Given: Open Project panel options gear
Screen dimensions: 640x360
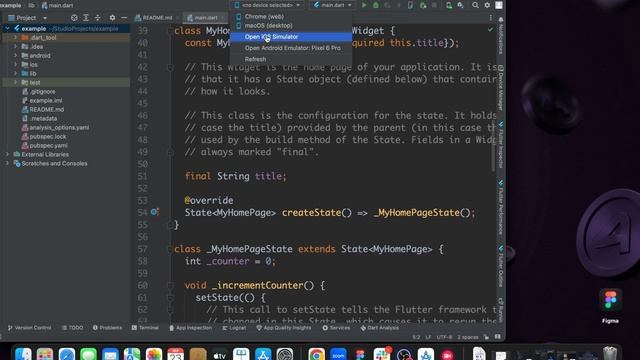Looking at the screenshot, I should (x=112, y=18).
